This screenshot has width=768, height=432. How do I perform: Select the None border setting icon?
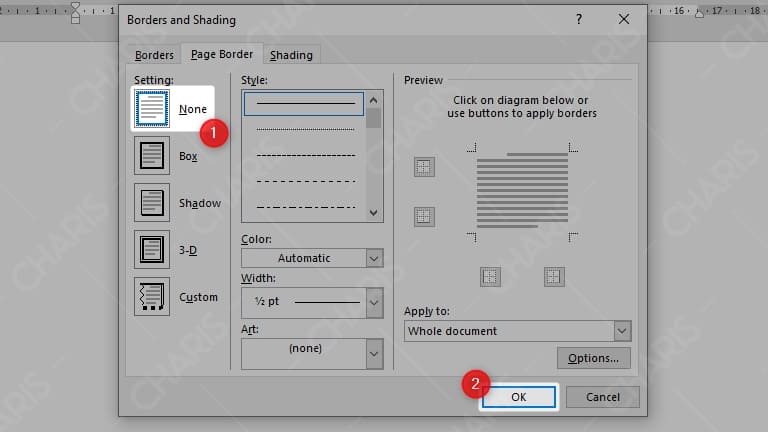152,109
